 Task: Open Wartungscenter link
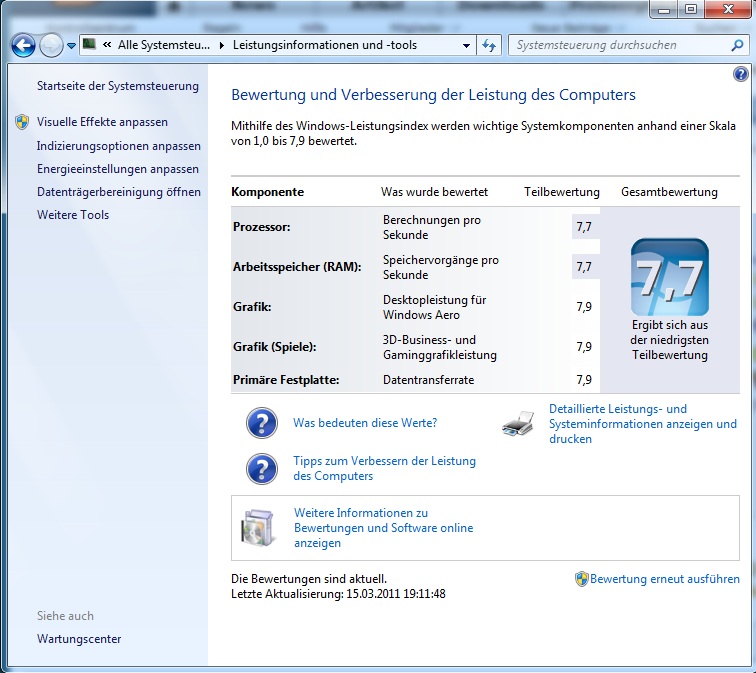pos(79,639)
